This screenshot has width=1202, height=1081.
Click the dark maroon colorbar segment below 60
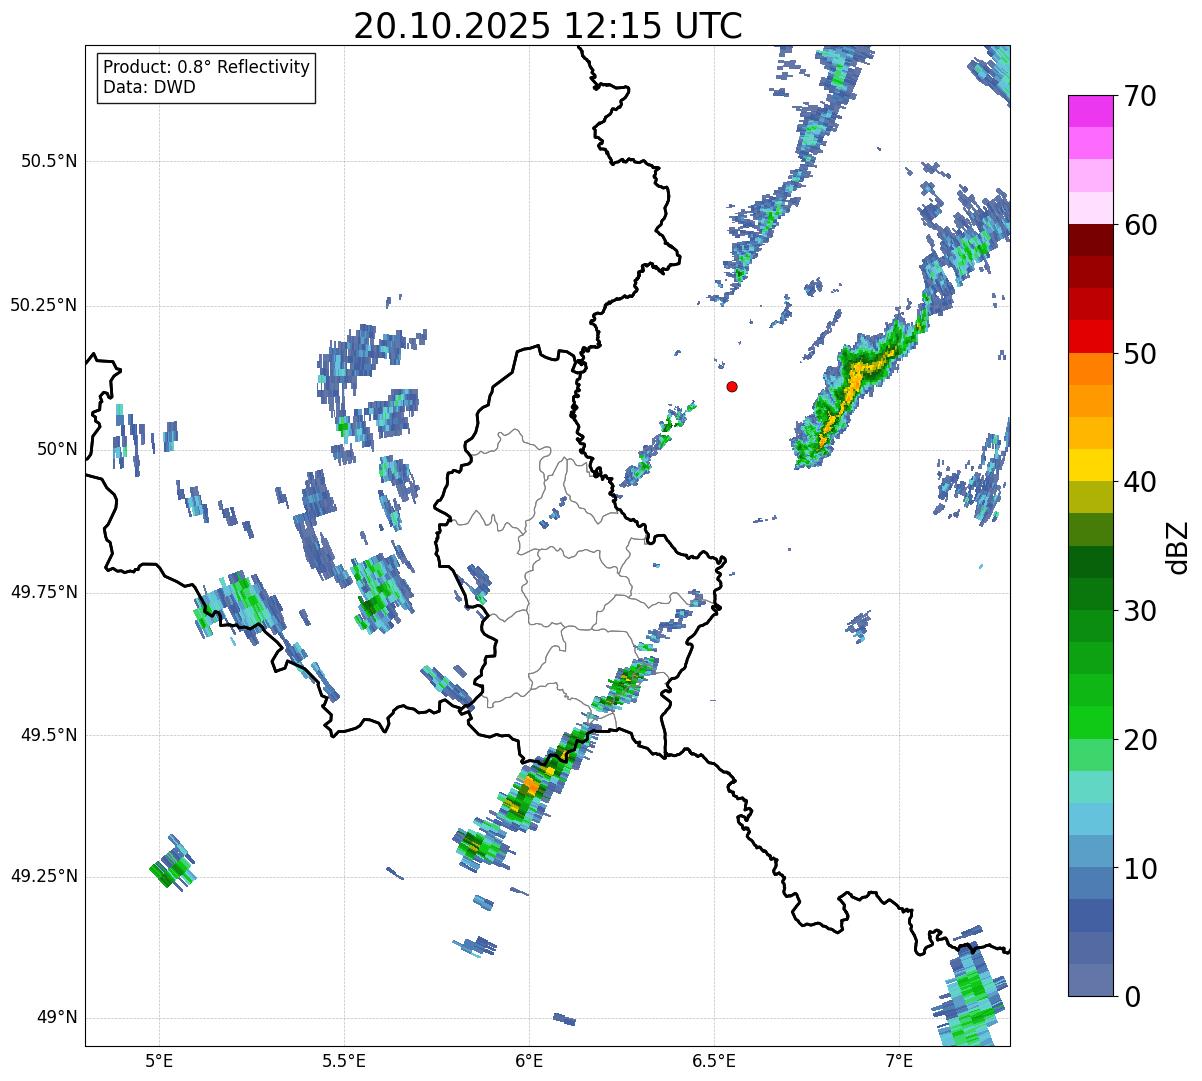coord(1090,241)
